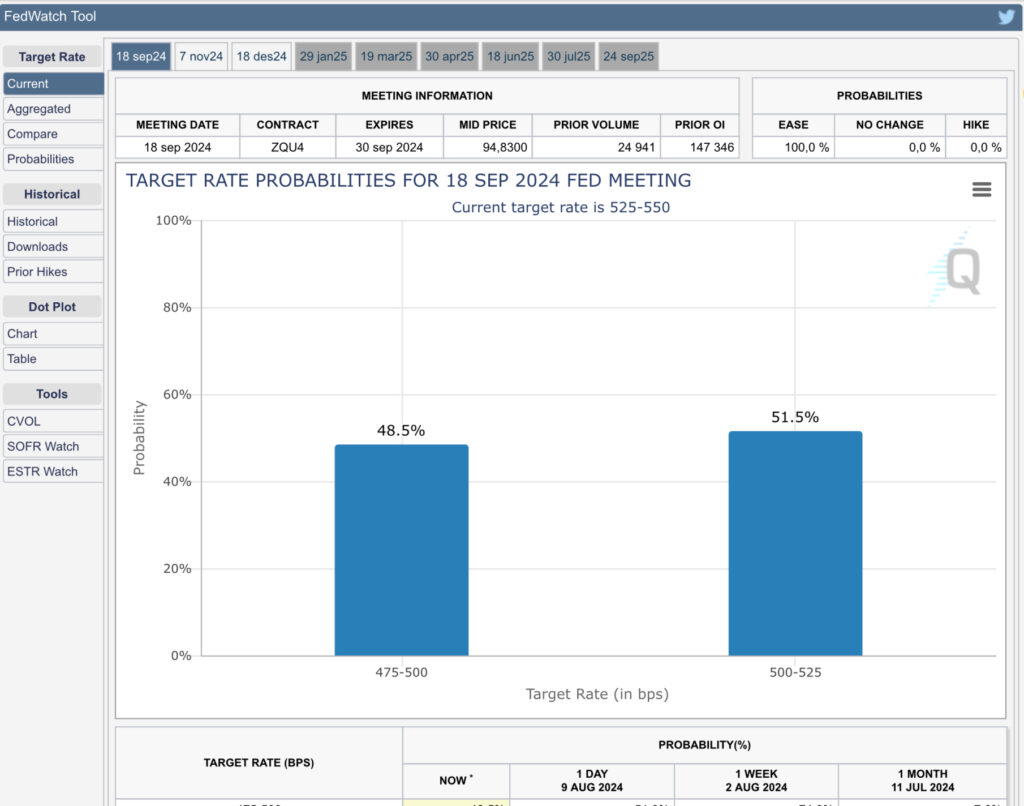Click the 100,0 % ease probability
The width and height of the screenshot is (1024, 806).
[x=807, y=148]
